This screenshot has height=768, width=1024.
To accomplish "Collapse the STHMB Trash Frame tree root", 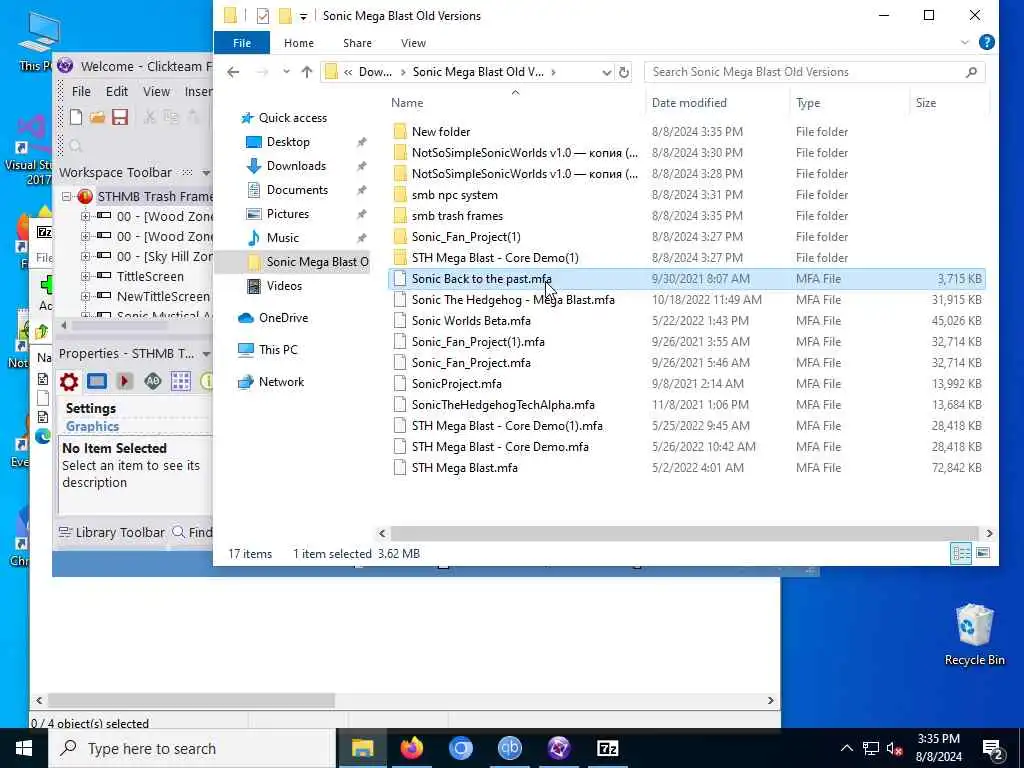I will pos(67,196).
